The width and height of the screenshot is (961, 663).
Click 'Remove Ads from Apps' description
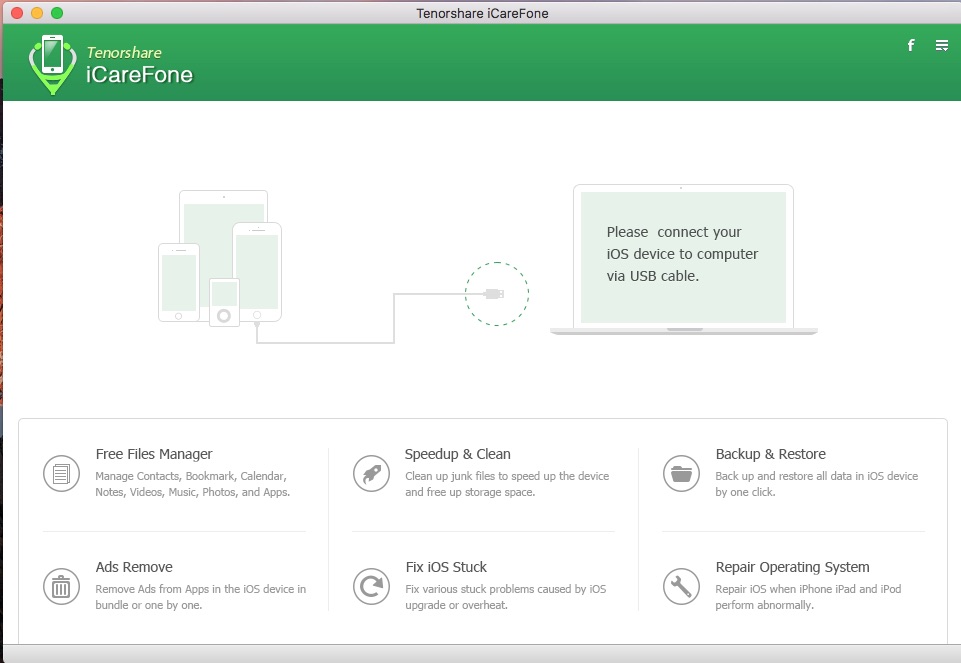tap(200, 597)
